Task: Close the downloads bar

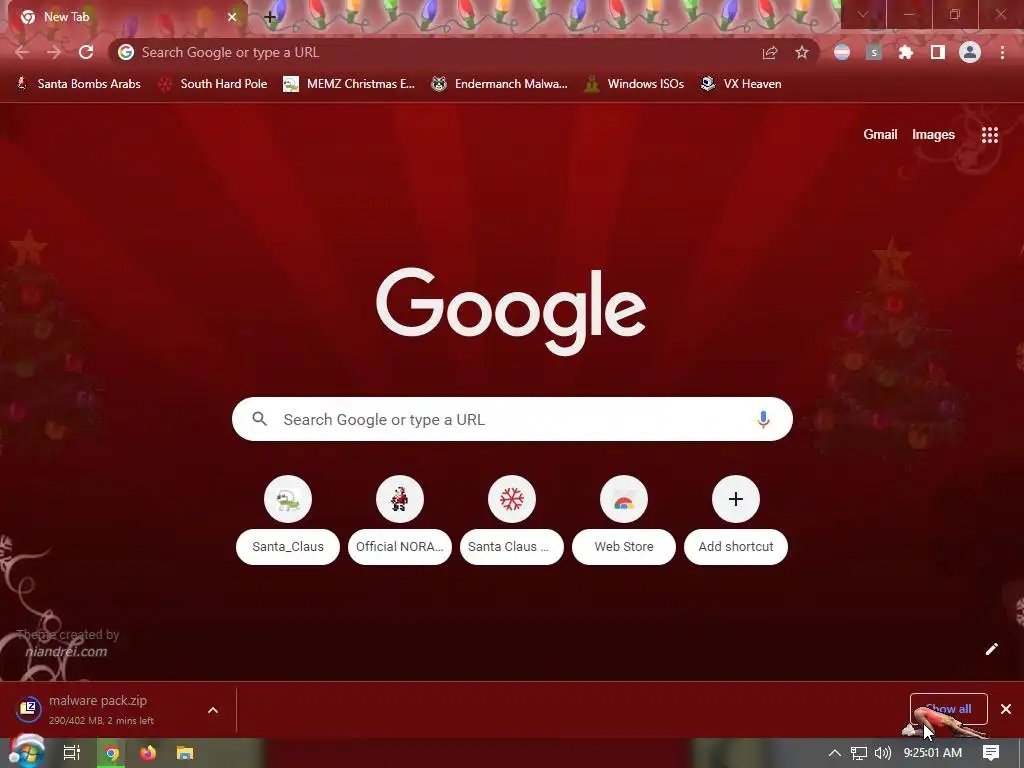Action: [x=1006, y=709]
